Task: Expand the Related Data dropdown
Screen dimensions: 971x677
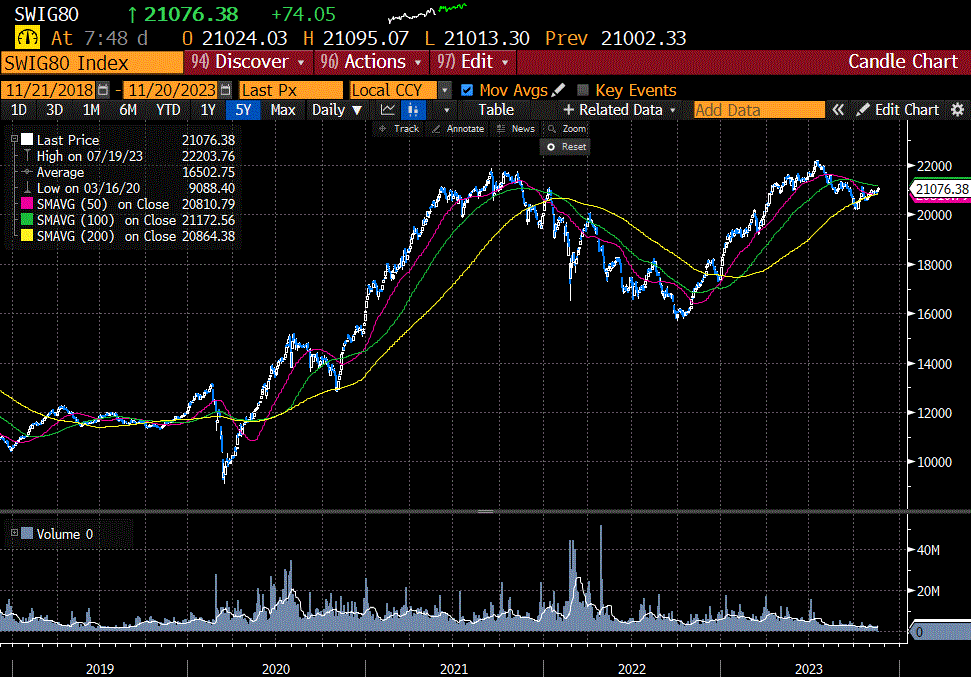Action: tap(619, 110)
